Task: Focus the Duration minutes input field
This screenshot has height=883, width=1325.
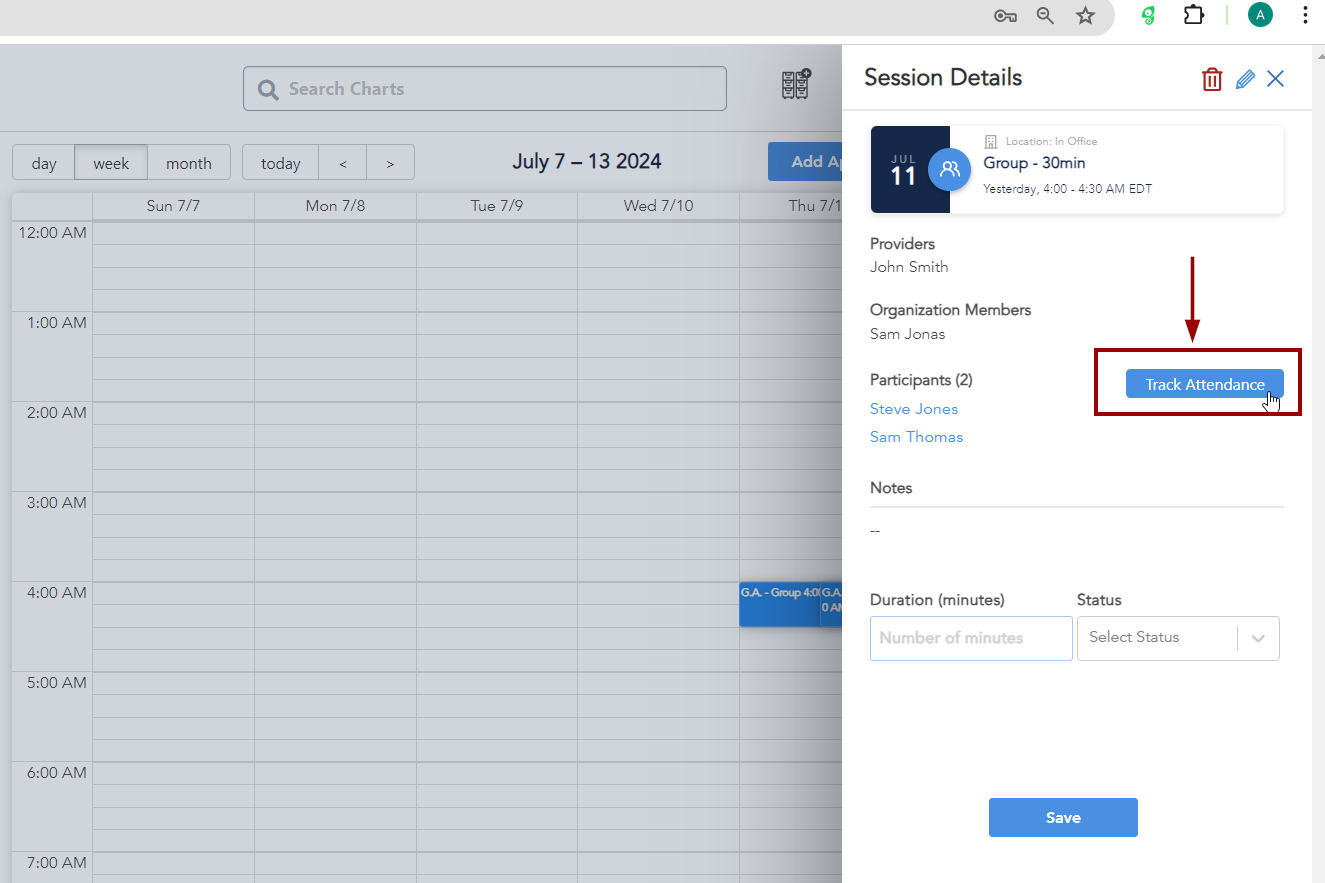Action: (971, 638)
